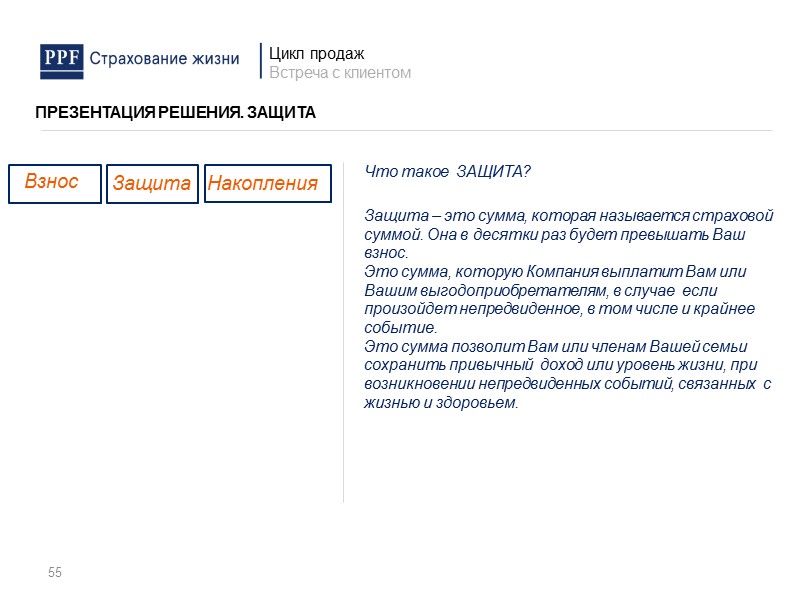
Task: Select the Накопления box
Action: [x=268, y=184]
